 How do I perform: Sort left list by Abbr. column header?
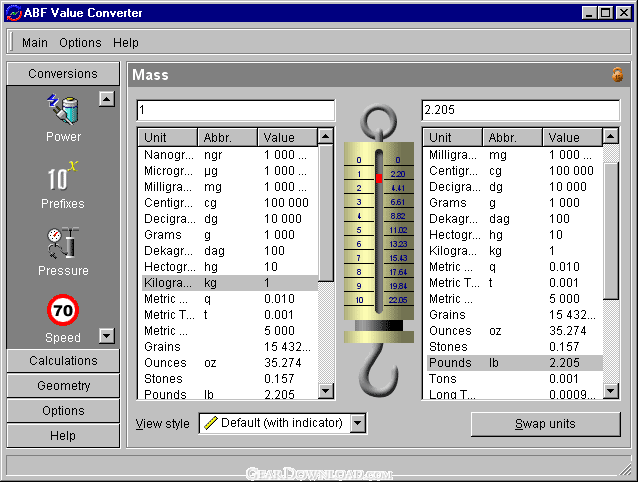(x=227, y=137)
